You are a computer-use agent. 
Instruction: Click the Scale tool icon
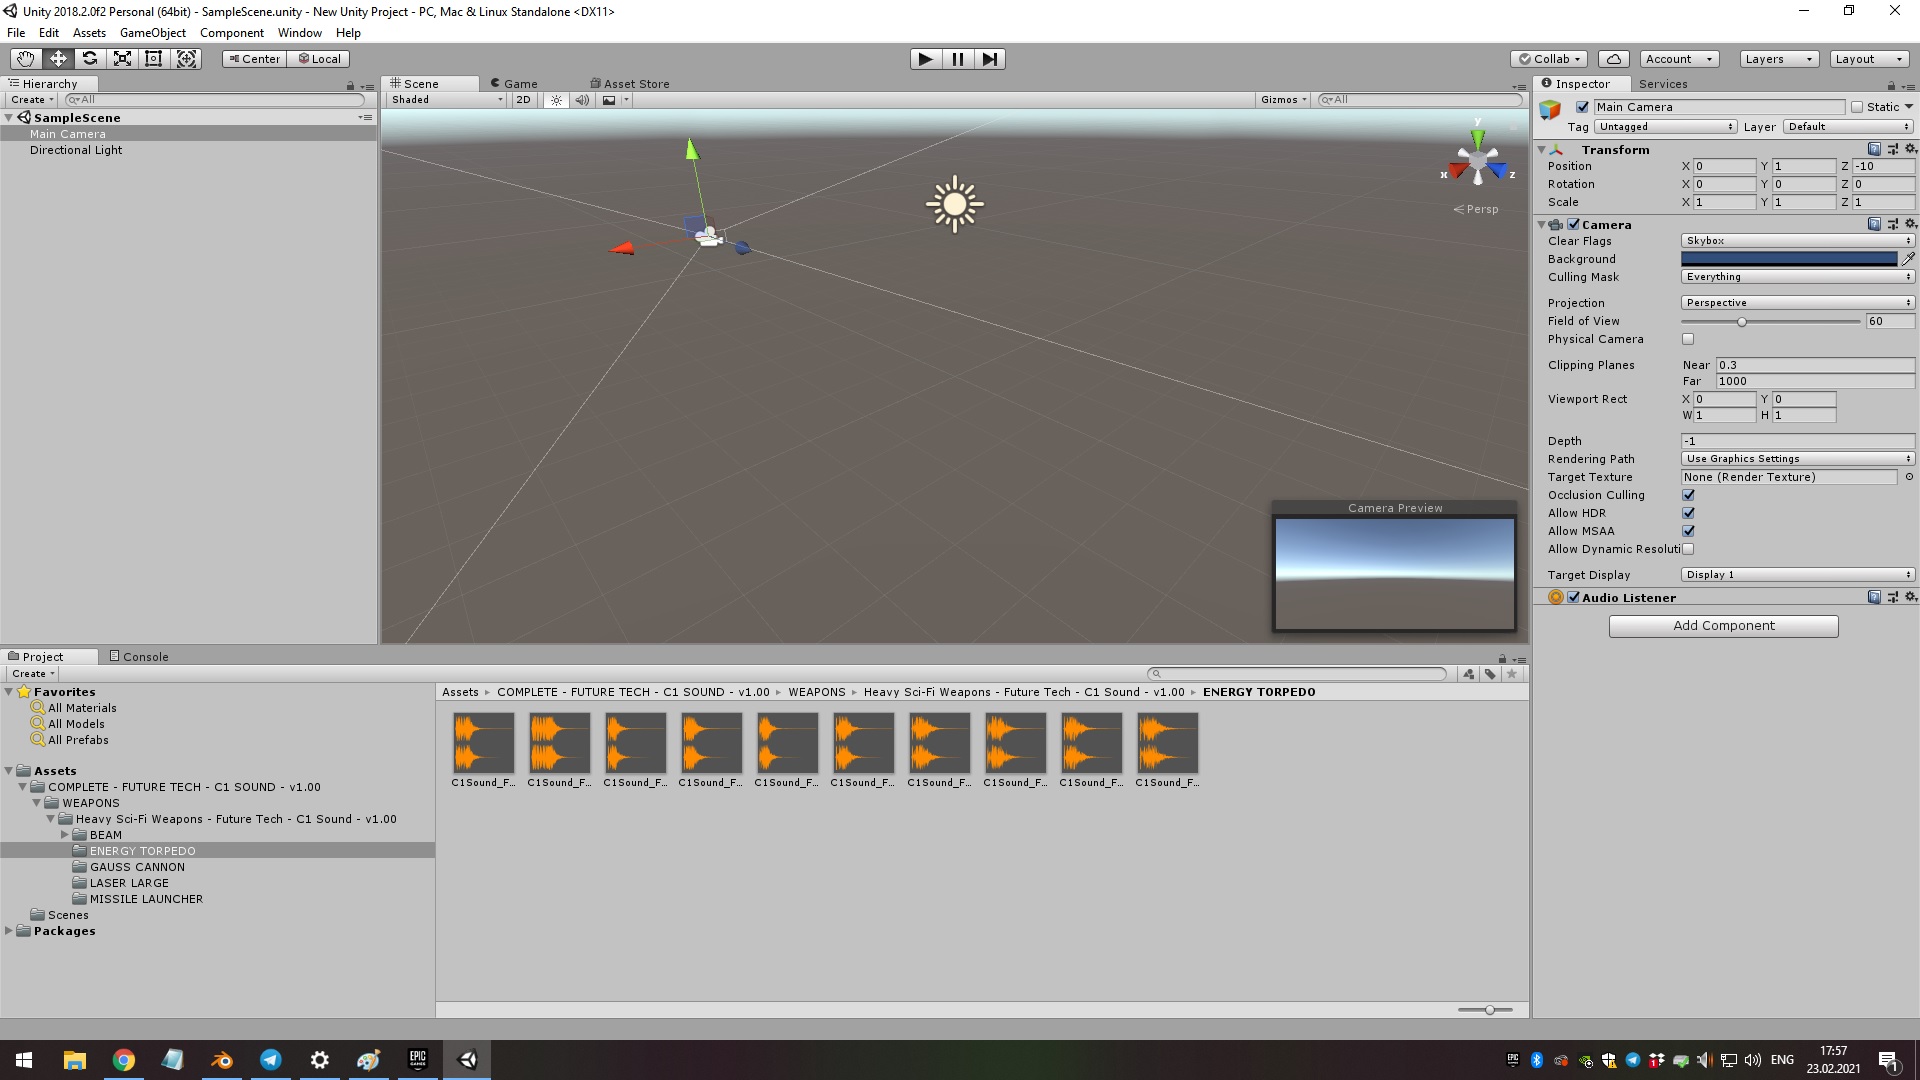(x=121, y=58)
